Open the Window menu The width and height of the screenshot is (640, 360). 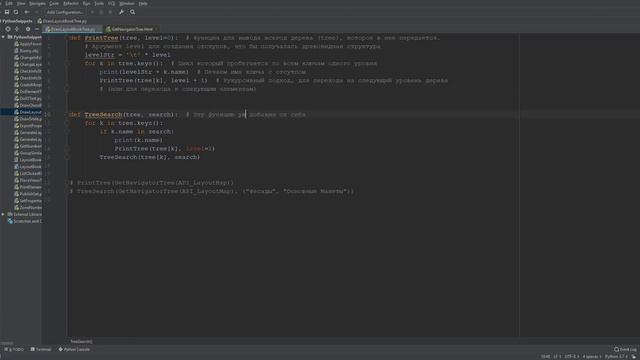127,4
